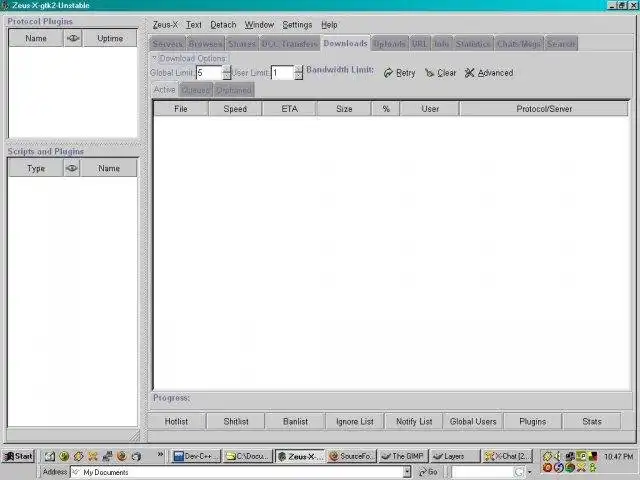This screenshot has width=640, height=480.
Task: Open the Ignore List
Action: click(x=355, y=421)
